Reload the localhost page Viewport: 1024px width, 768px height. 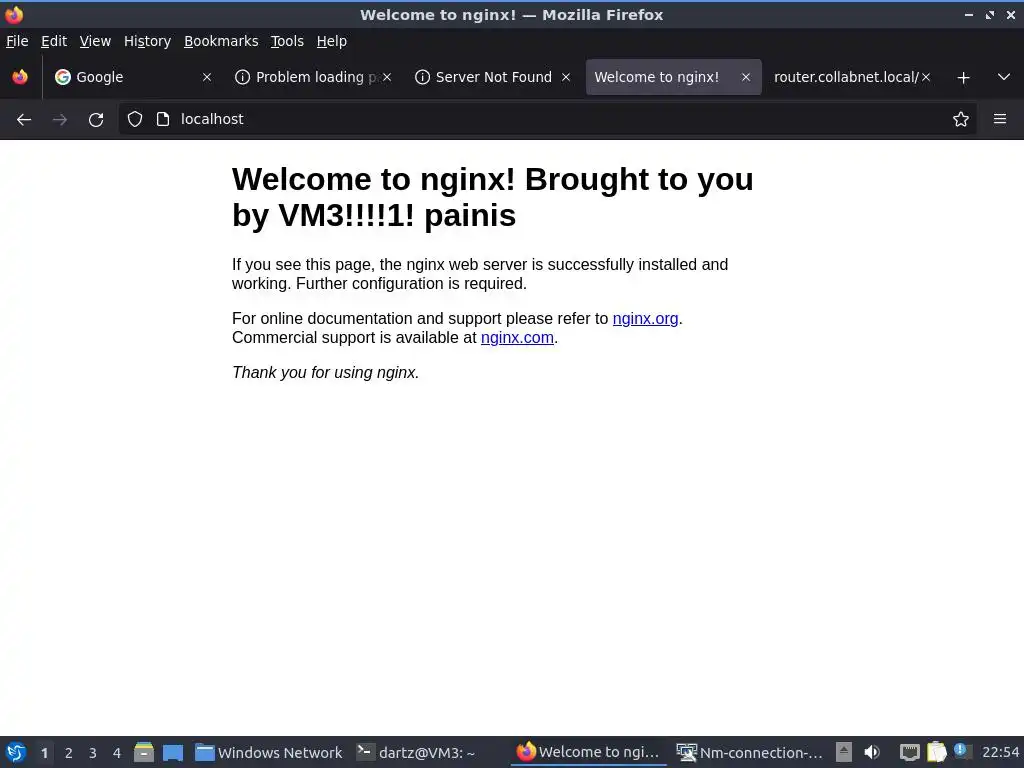tap(96, 120)
